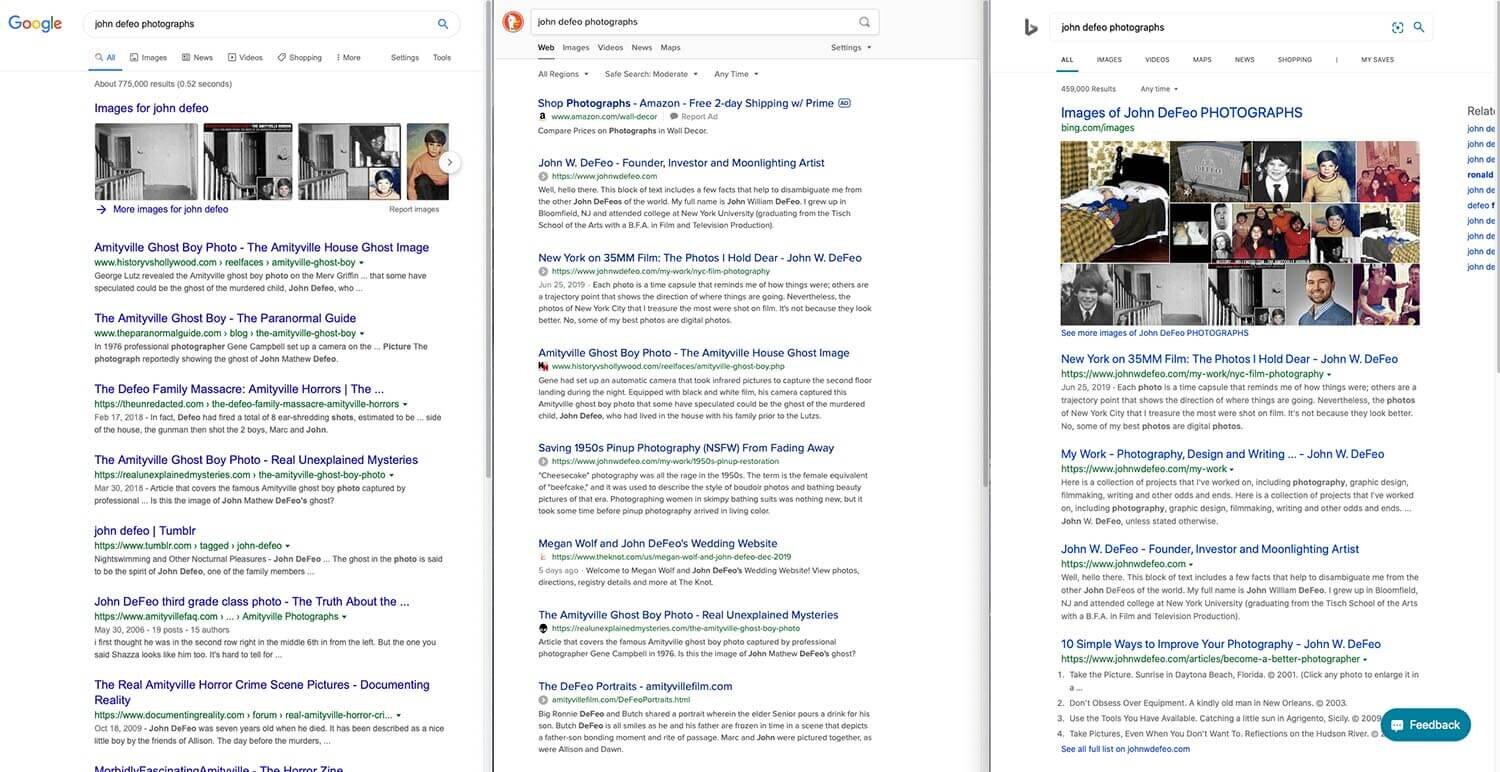Click the DuckDuckGo duck logo
The height and width of the screenshot is (772, 1500).
click(513, 23)
